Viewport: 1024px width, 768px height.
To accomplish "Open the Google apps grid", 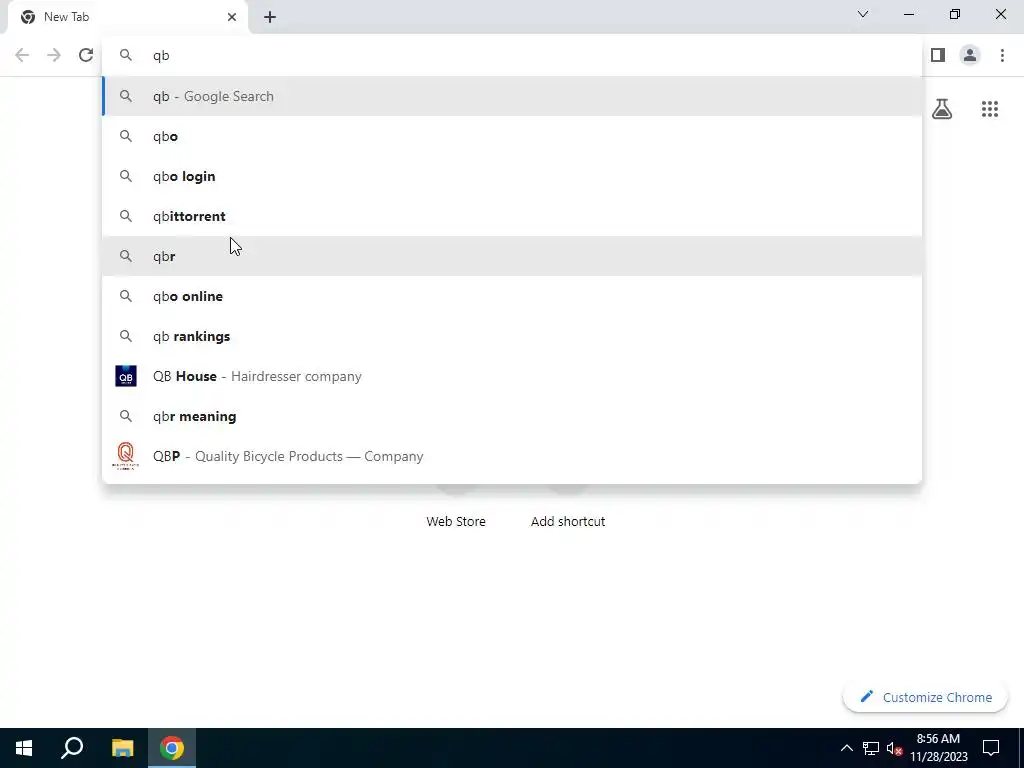I will click(989, 109).
